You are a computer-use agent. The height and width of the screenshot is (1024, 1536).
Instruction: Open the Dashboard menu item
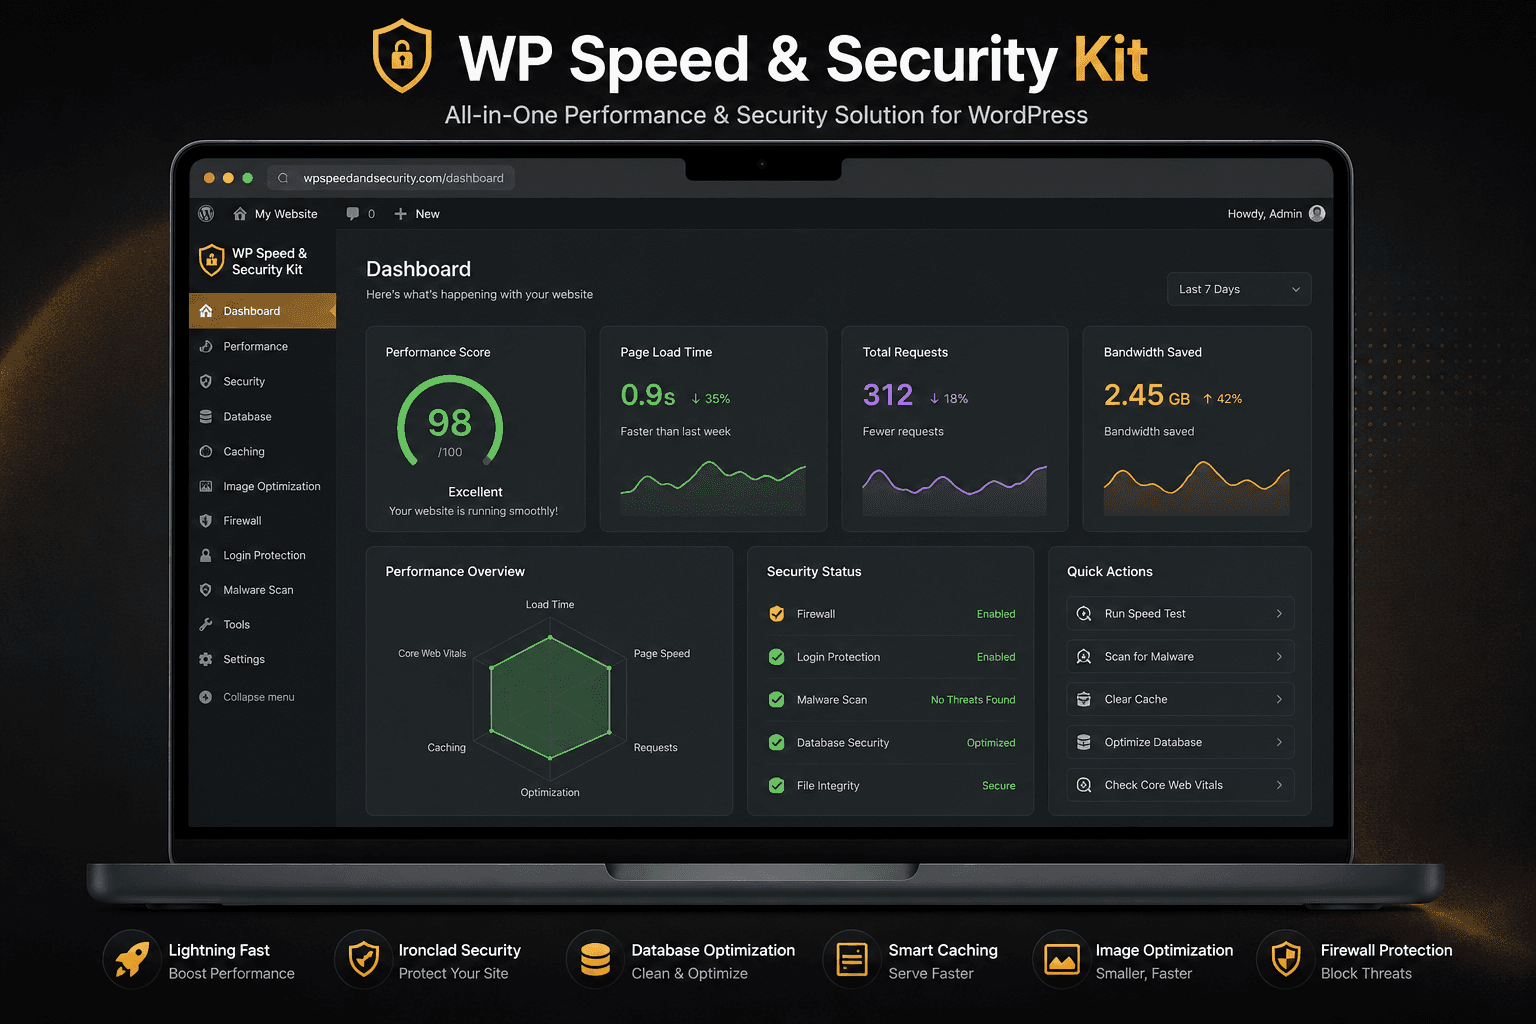[262, 311]
